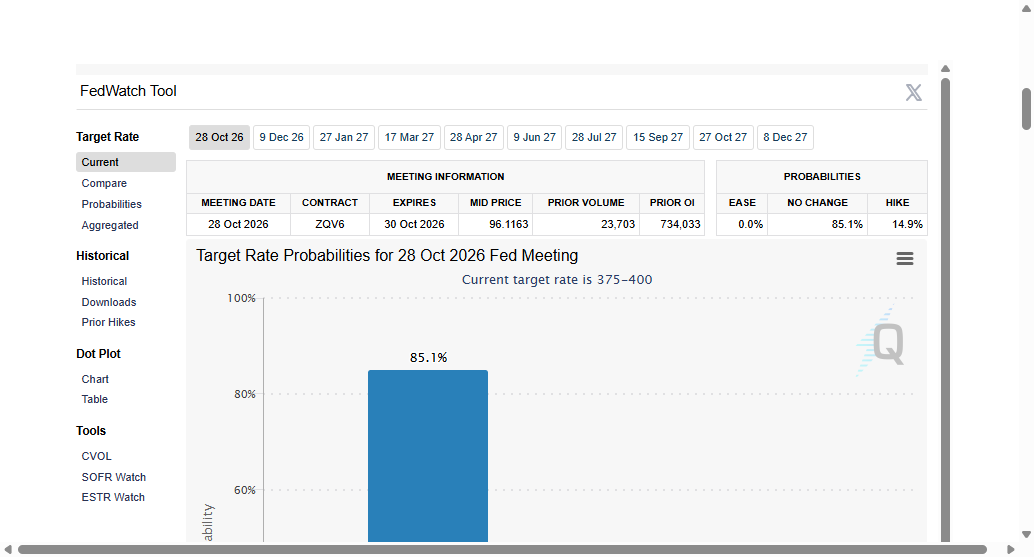Viewport: 1034px width, 557px height.
Task: Click the 'Current target rate is 375-400' subtitle
Action: [557, 279]
